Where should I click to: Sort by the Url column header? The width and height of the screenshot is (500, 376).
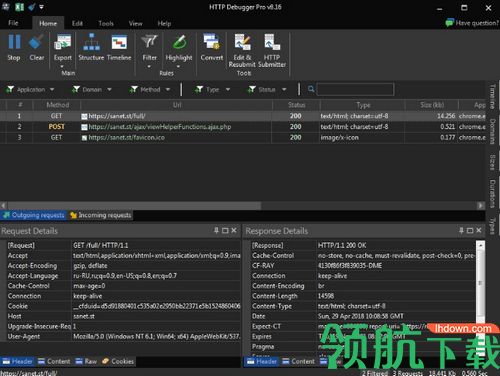(x=177, y=105)
